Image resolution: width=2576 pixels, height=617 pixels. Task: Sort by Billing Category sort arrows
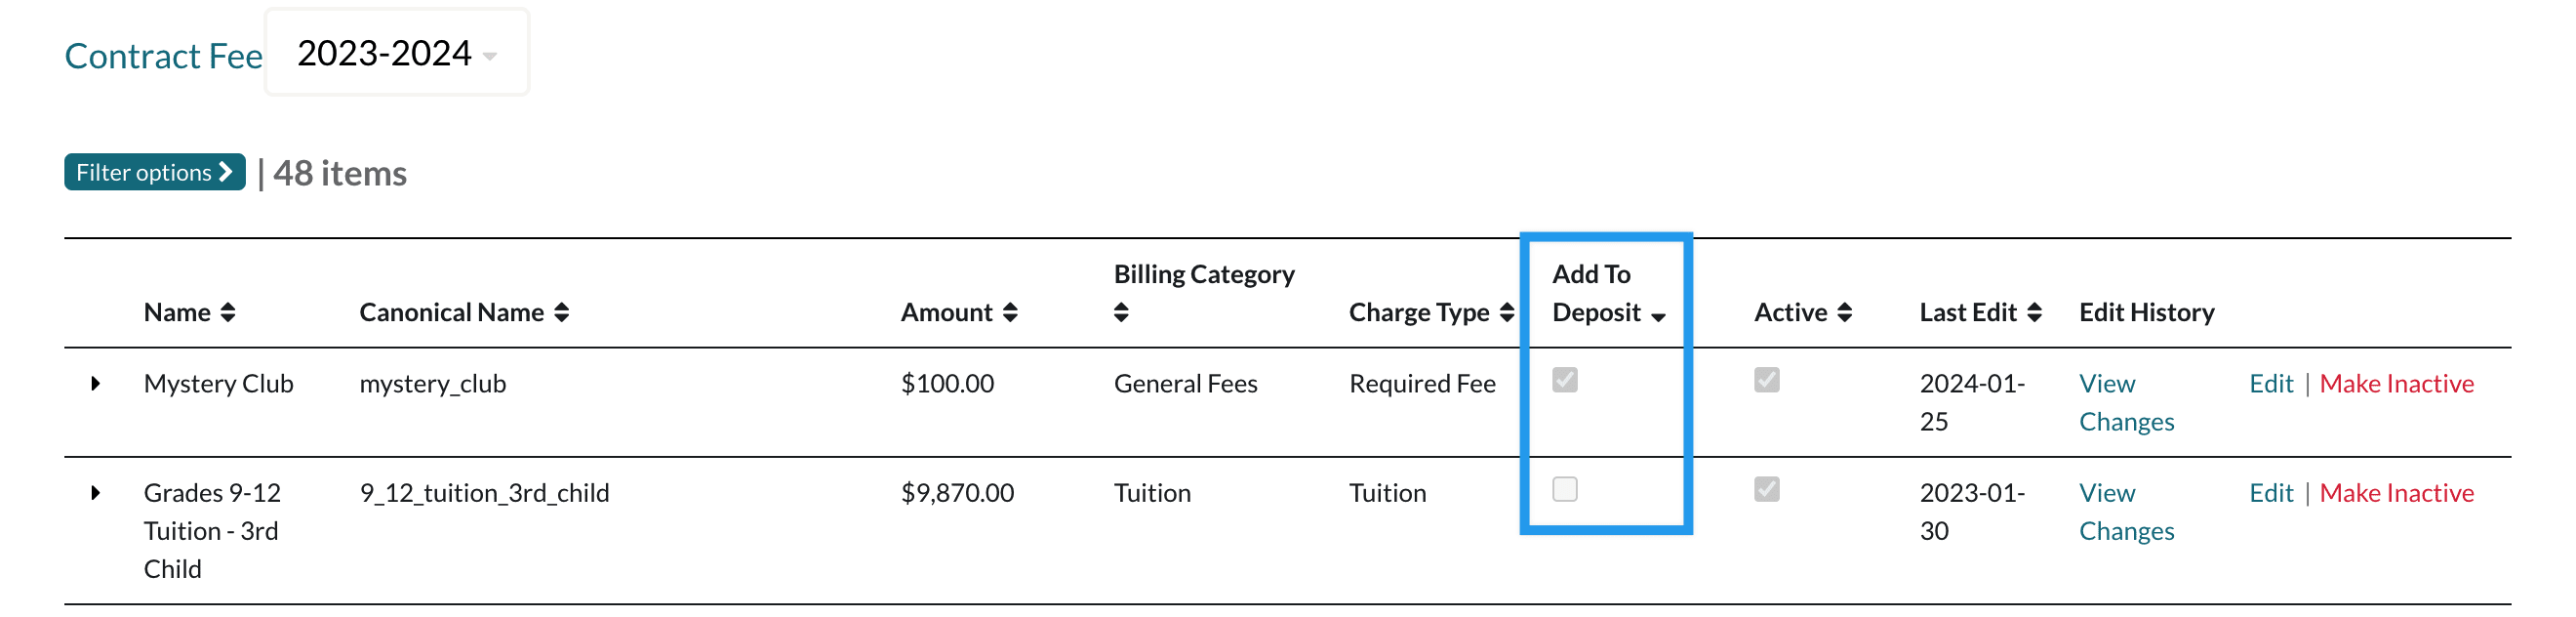[1121, 313]
